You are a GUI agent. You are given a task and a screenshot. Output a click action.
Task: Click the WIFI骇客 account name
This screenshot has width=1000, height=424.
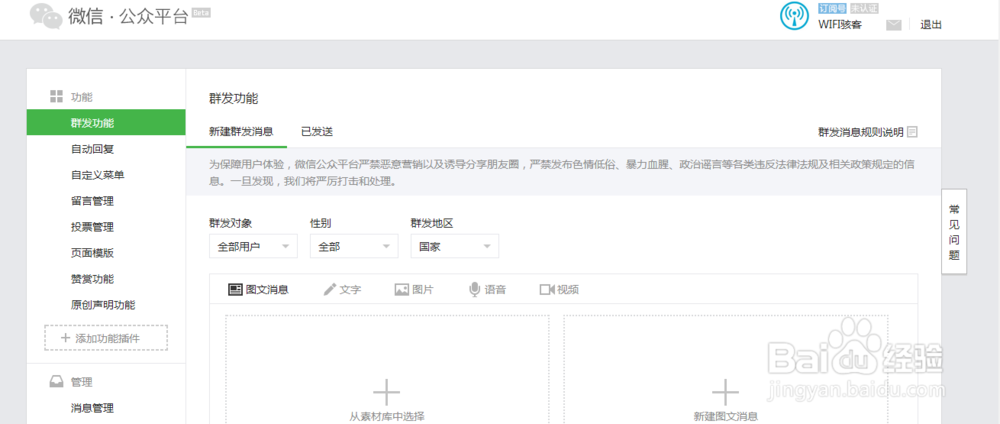840,25
